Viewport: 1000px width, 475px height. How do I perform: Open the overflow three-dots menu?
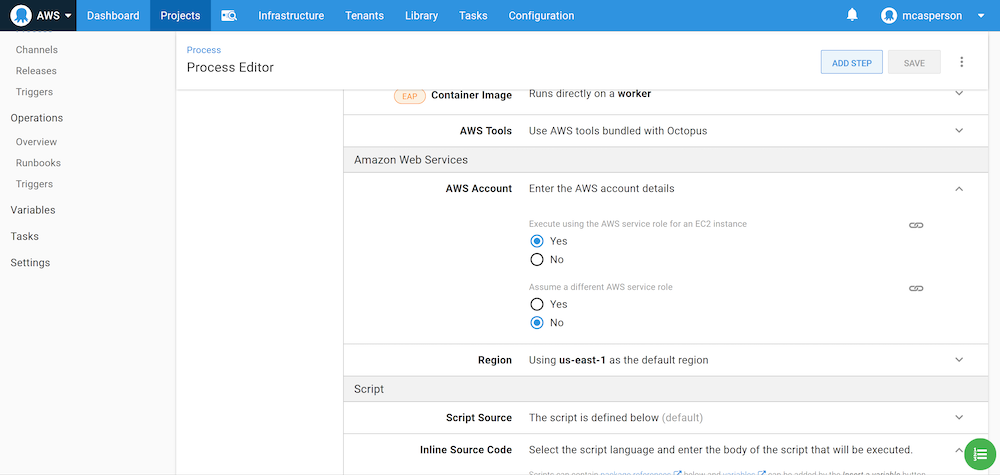point(962,62)
